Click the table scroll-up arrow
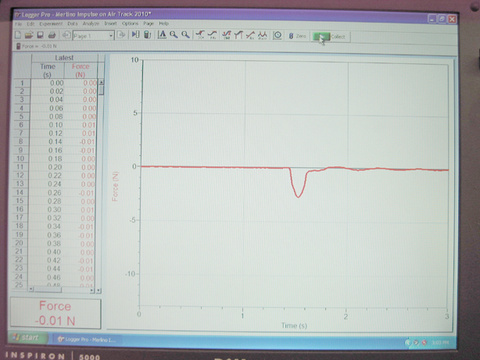The height and width of the screenshot is (360, 480). (101, 82)
